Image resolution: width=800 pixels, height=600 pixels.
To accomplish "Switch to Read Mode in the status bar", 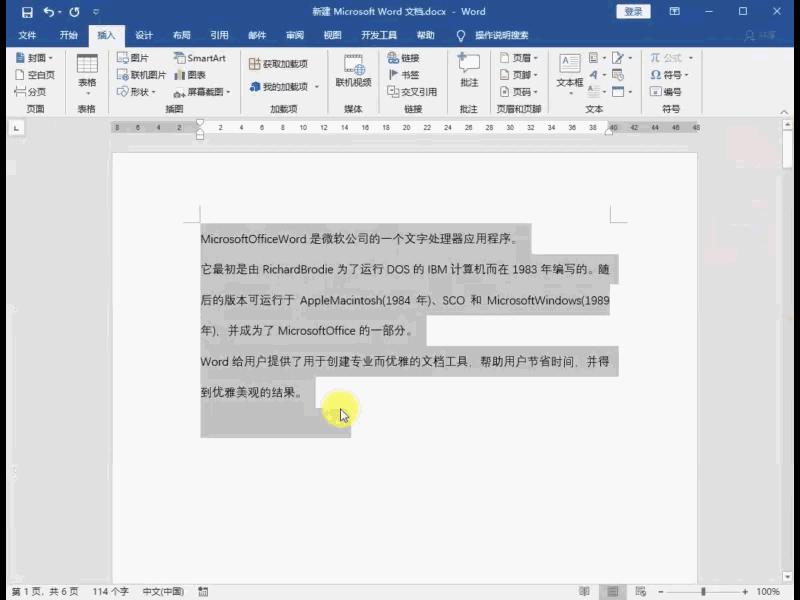I will (584, 591).
